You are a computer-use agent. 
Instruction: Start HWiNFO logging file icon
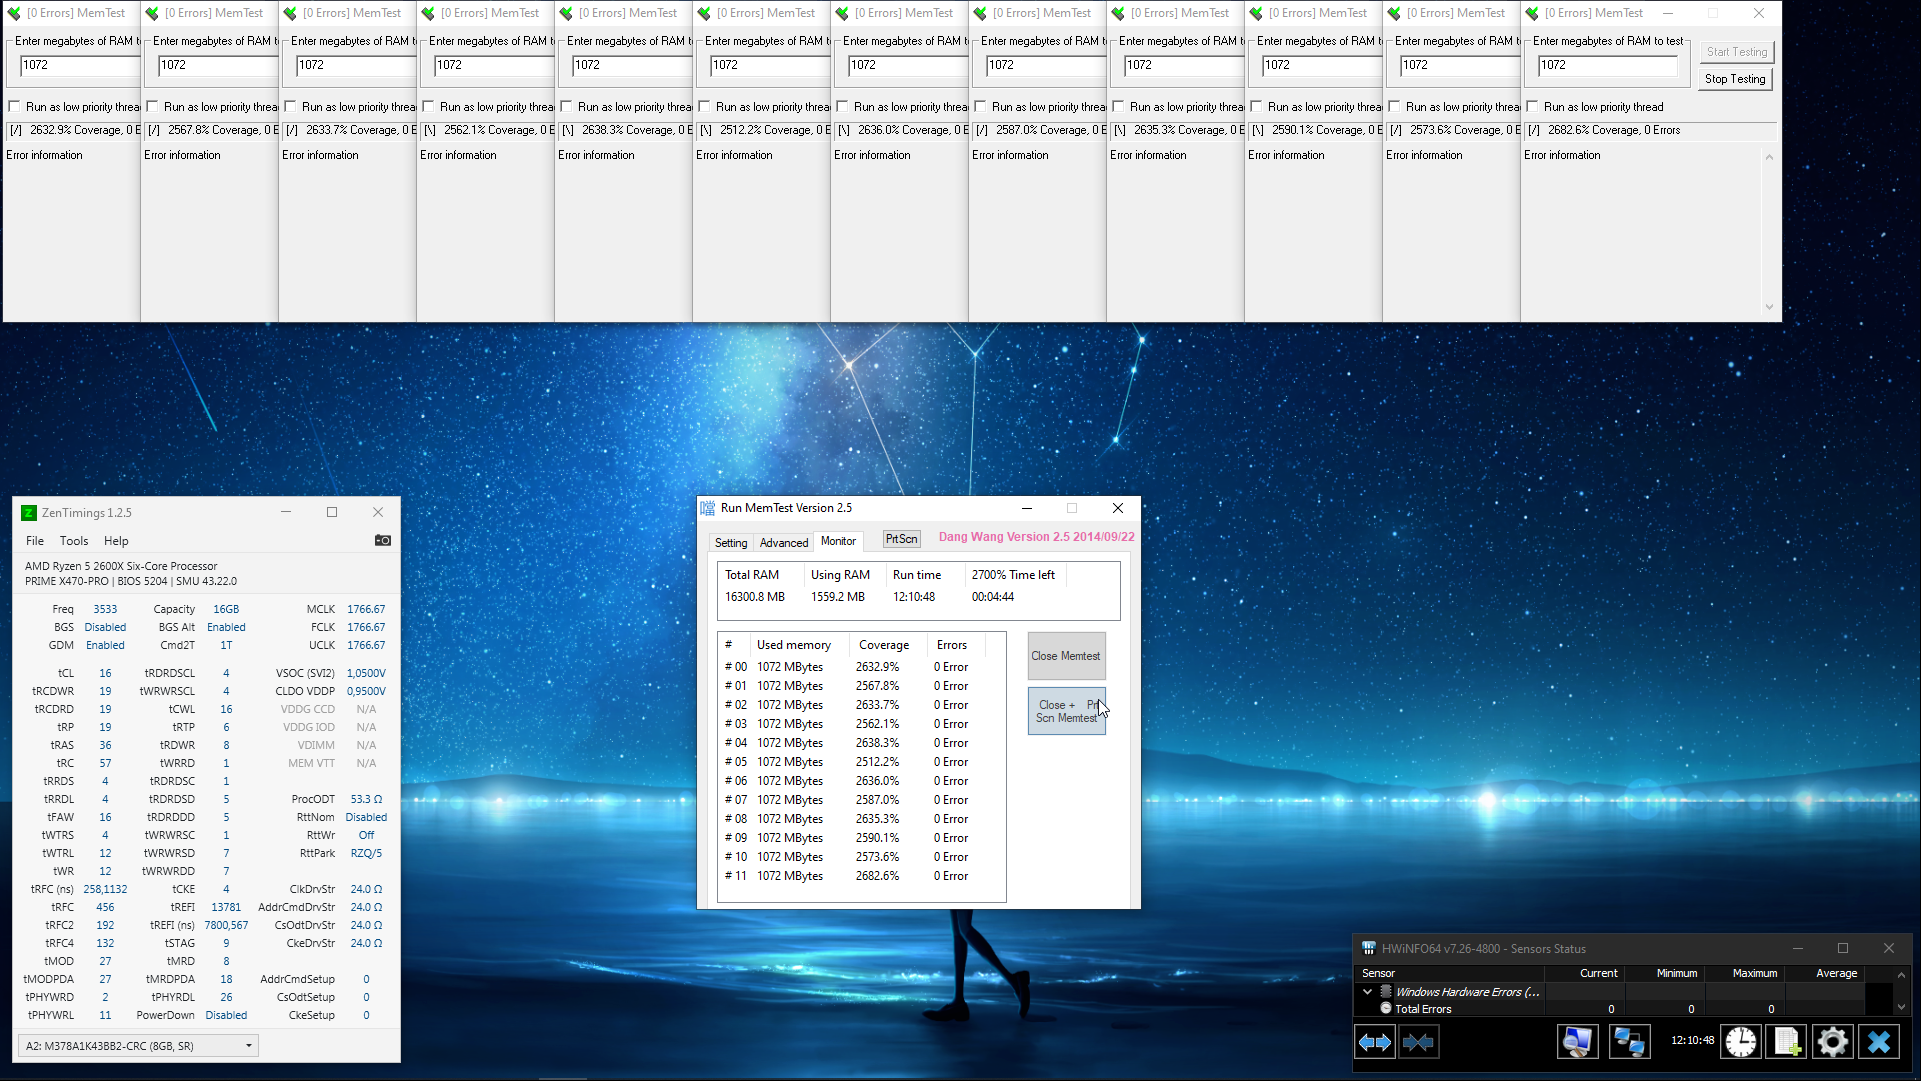click(1787, 1042)
